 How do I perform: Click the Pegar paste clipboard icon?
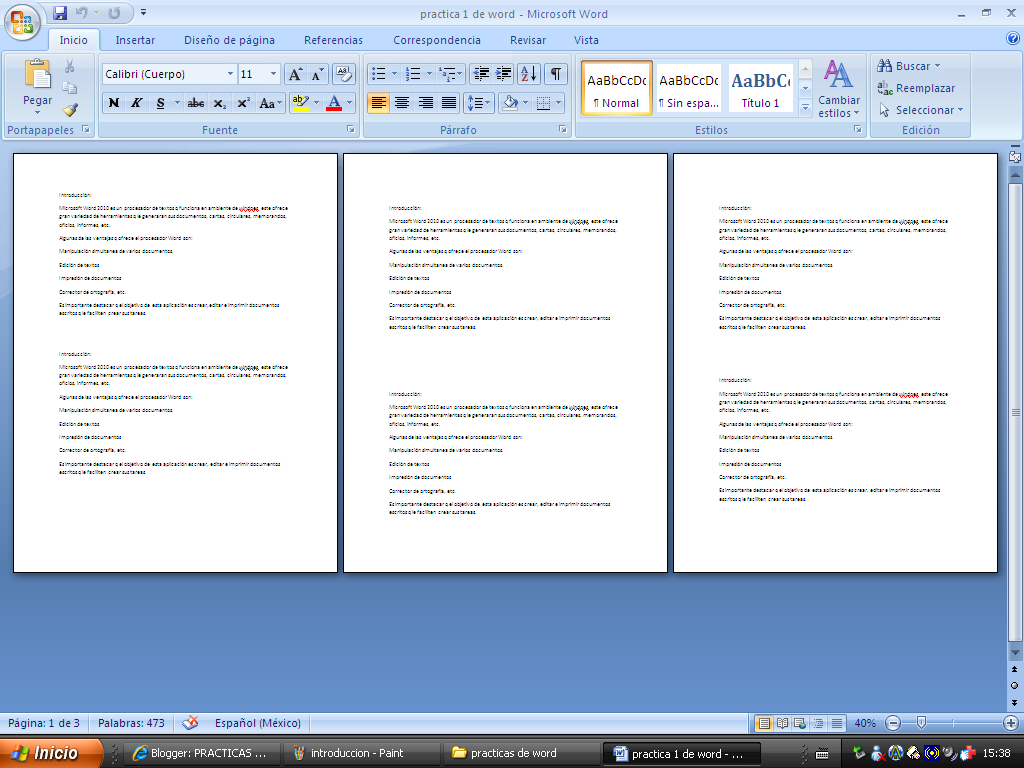click(37, 74)
